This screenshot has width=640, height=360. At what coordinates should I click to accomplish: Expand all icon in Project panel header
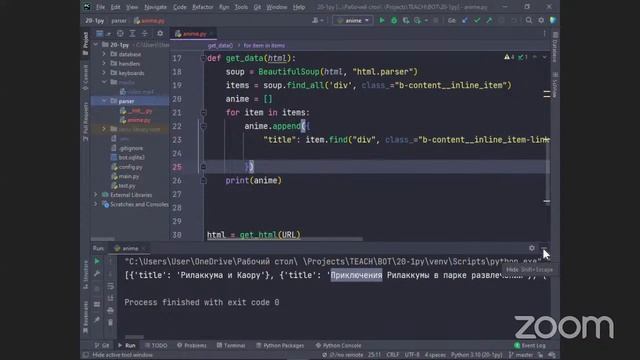click(132, 33)
